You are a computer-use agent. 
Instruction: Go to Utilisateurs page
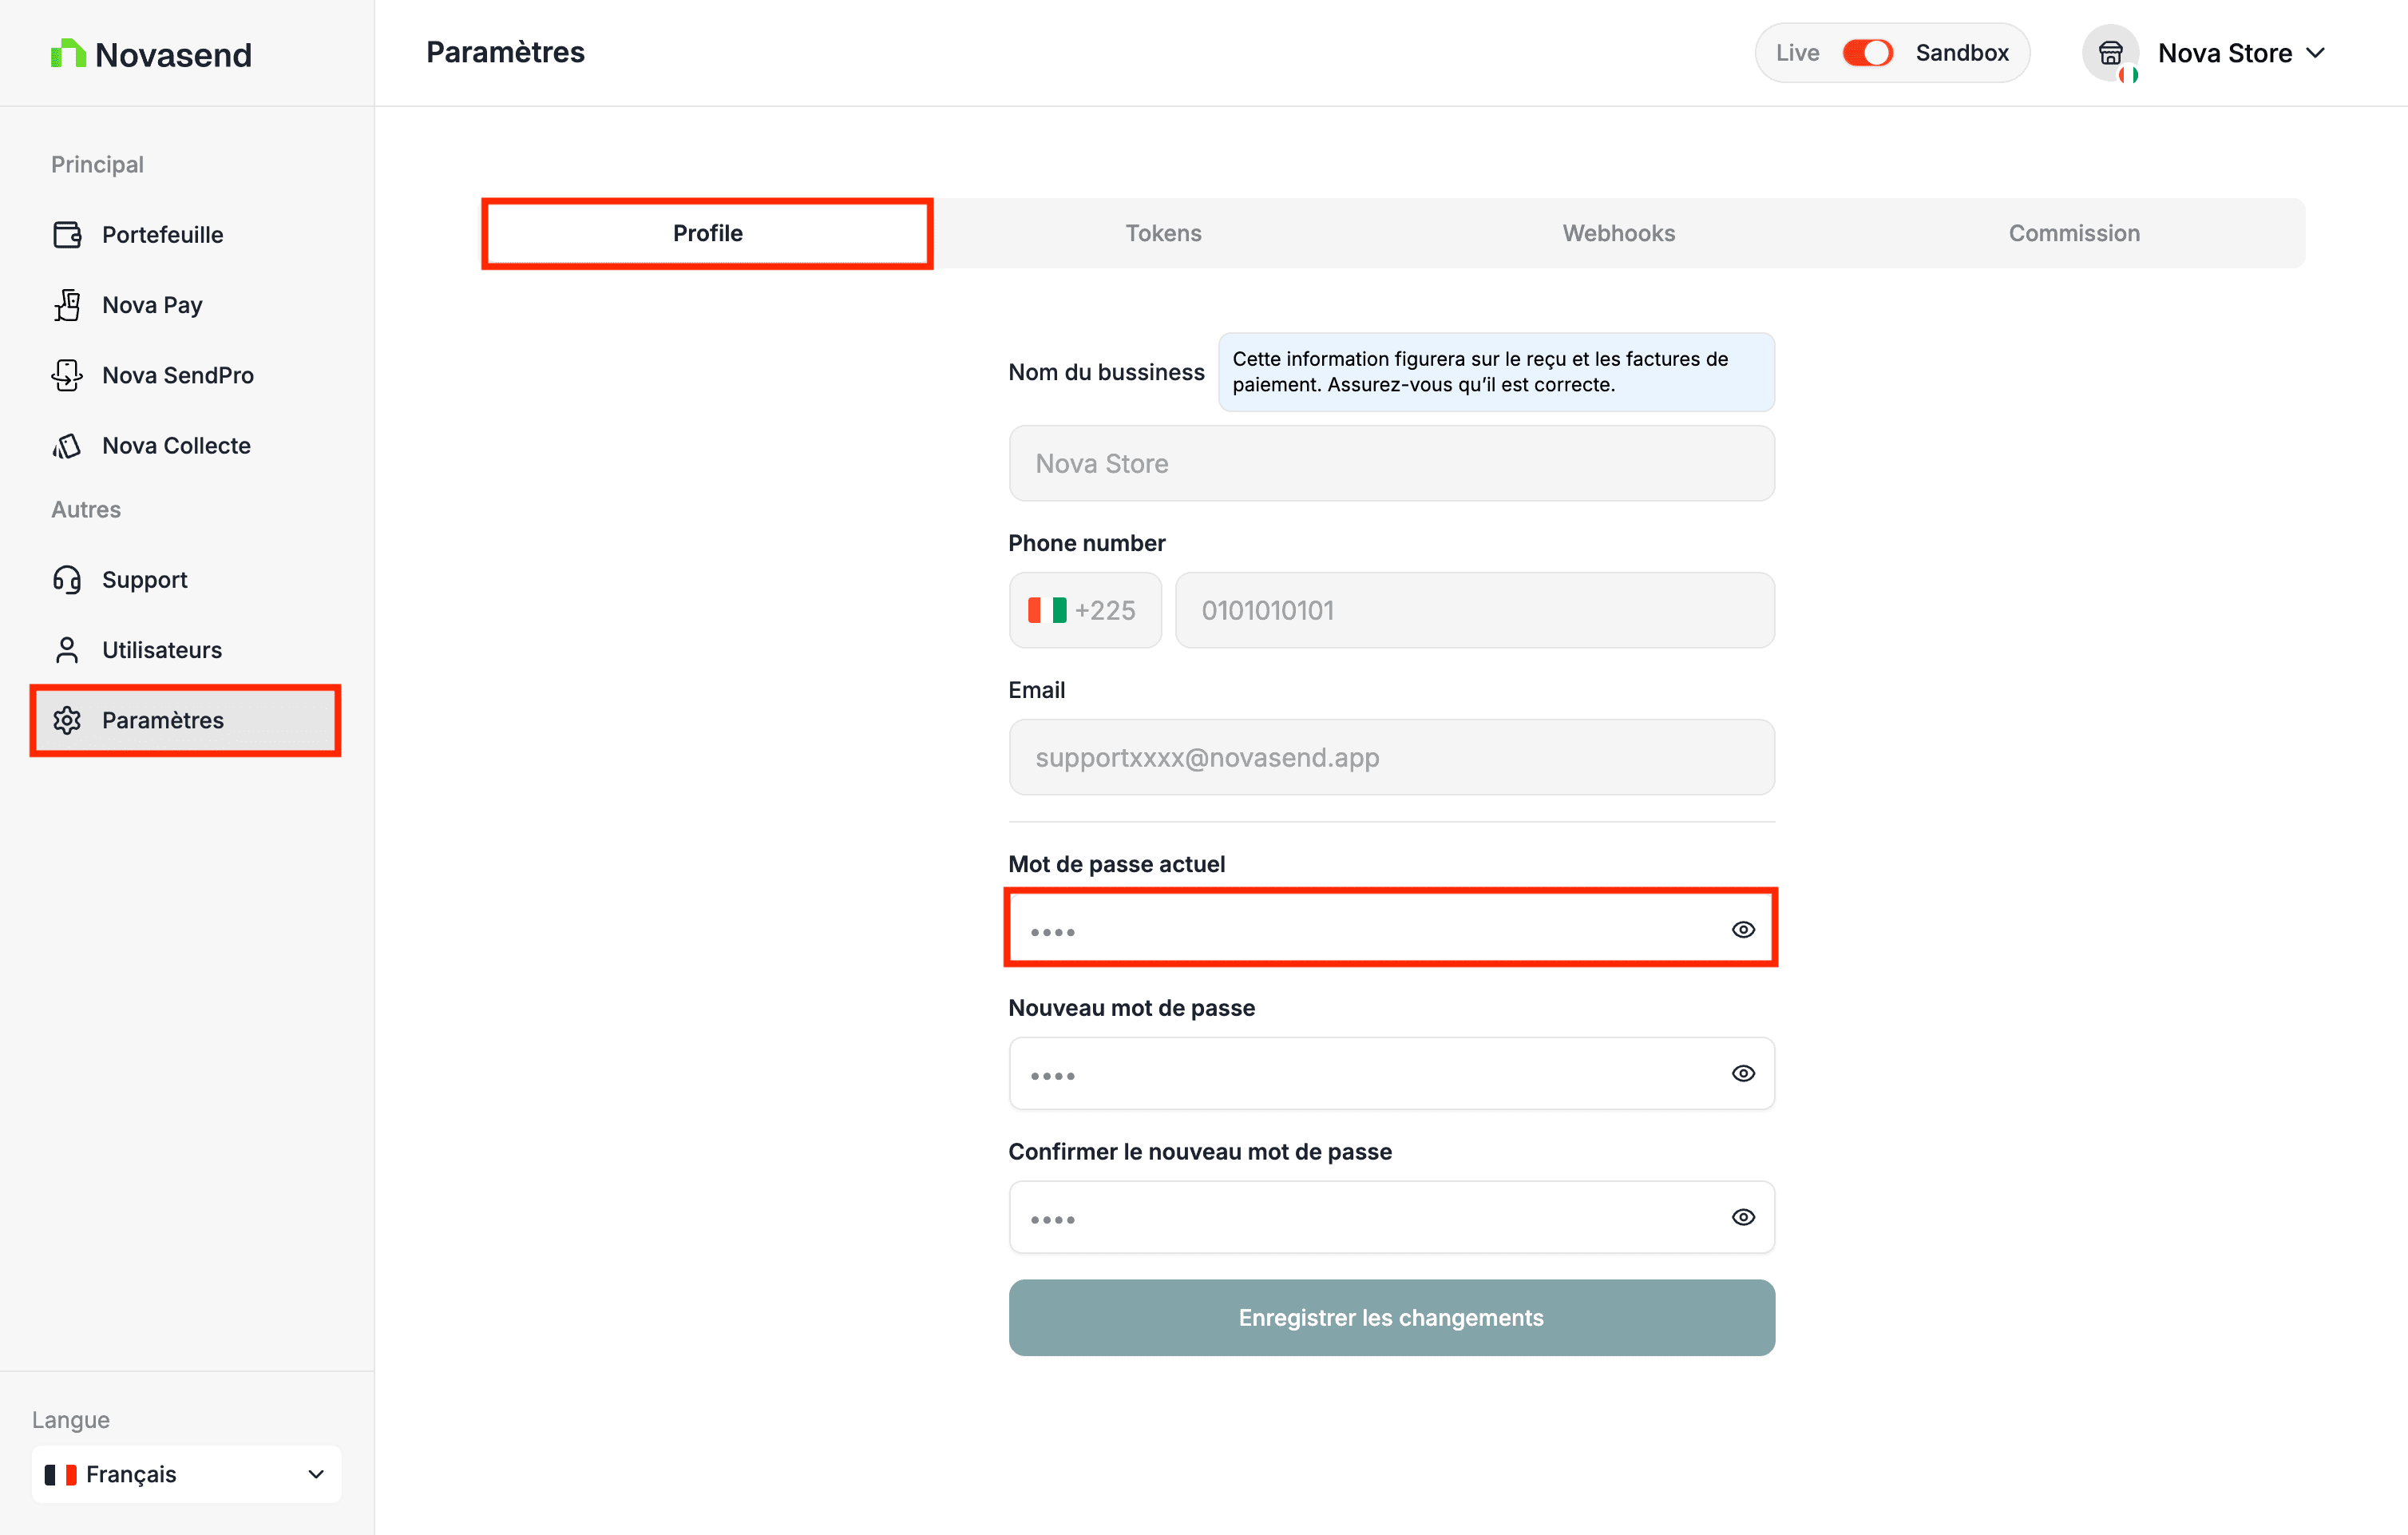tap(186, 650)
